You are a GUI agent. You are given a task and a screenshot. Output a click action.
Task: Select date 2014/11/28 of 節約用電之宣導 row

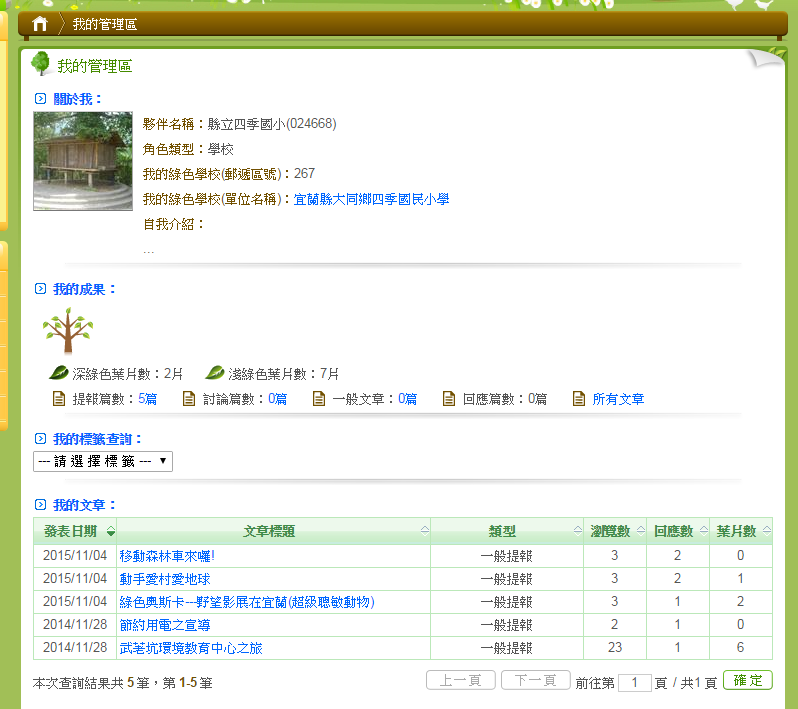75,625
